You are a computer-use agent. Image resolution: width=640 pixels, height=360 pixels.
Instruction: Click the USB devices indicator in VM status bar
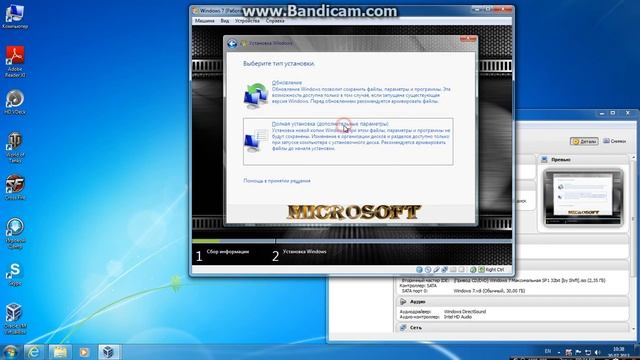point(436,270)
